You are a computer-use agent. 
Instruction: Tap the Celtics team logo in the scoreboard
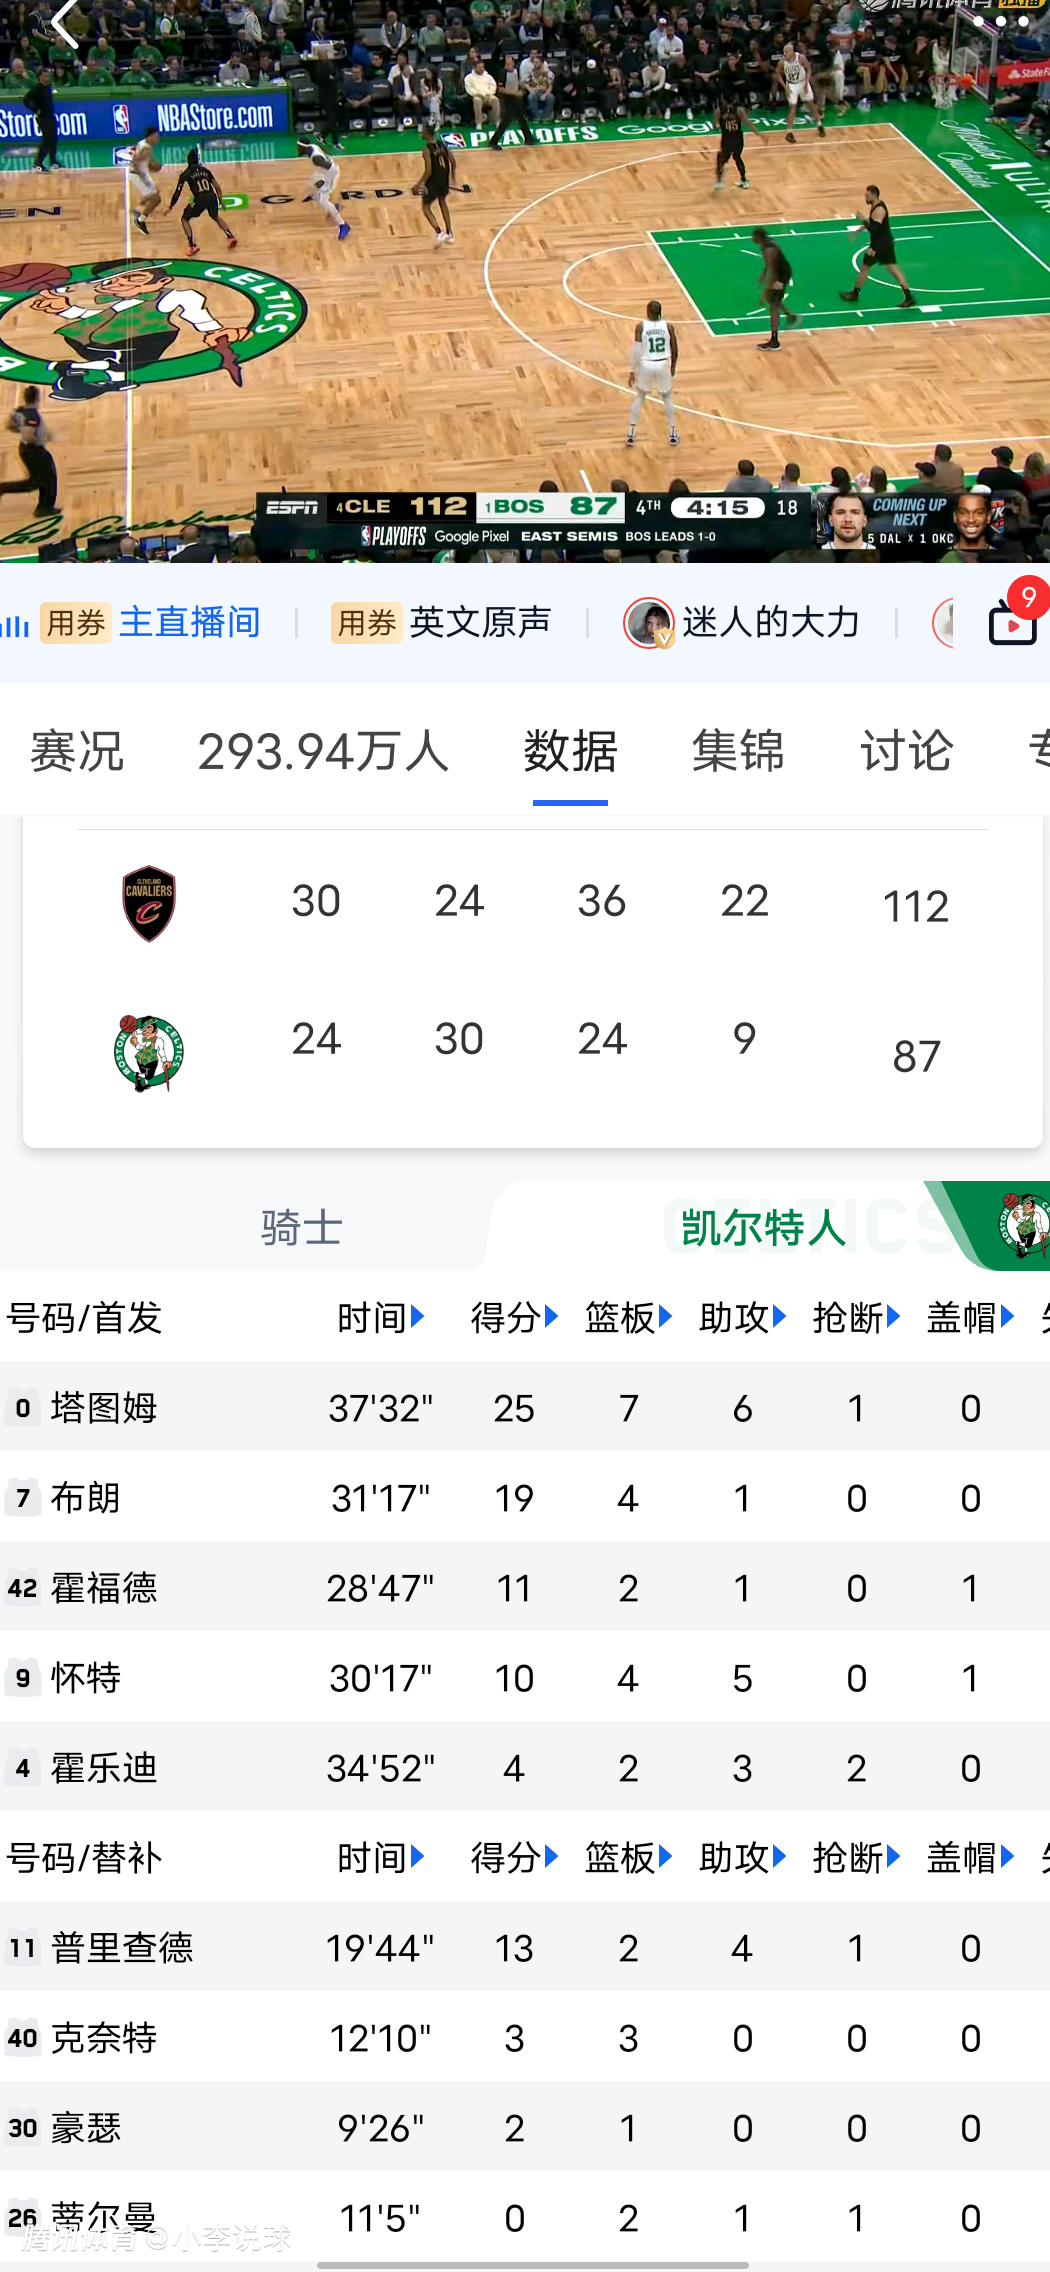149,1053
